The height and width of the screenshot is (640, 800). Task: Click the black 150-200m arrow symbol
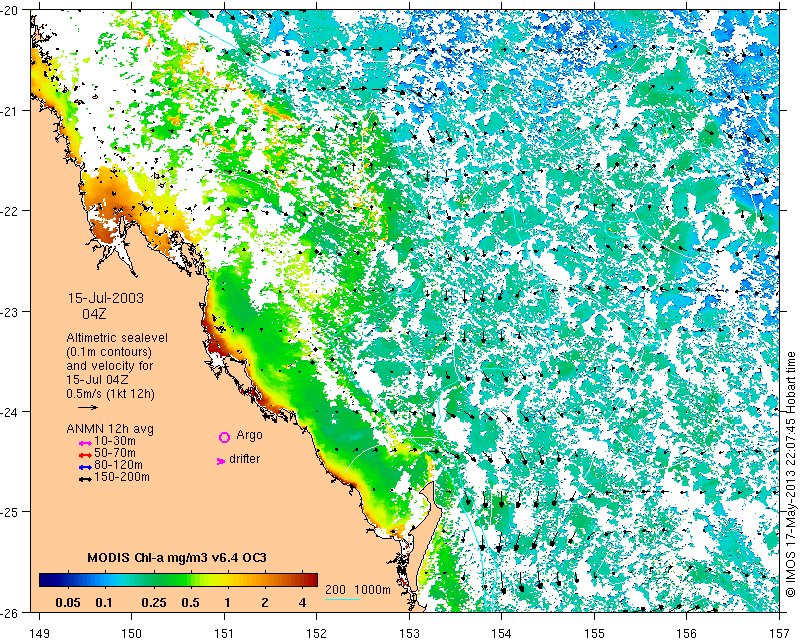tap(85, 479)
